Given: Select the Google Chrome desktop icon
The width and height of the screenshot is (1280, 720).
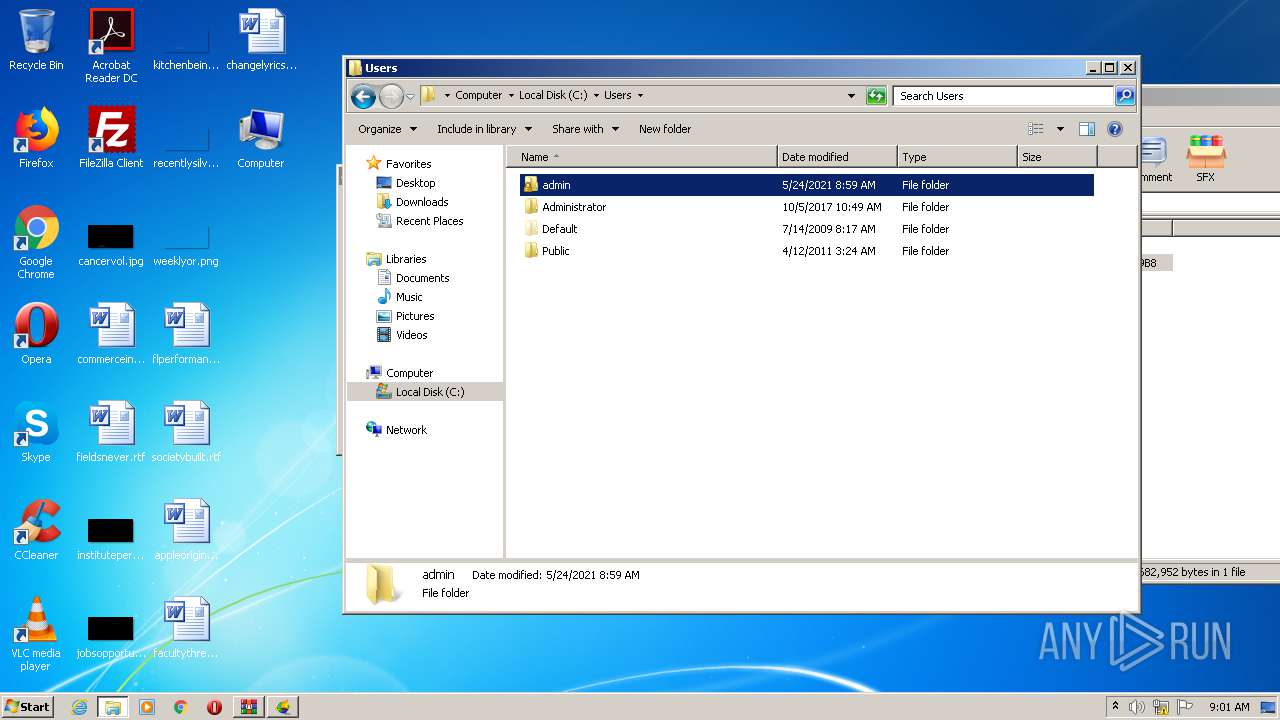Looking at the screenshot, I should click(36, 242).
